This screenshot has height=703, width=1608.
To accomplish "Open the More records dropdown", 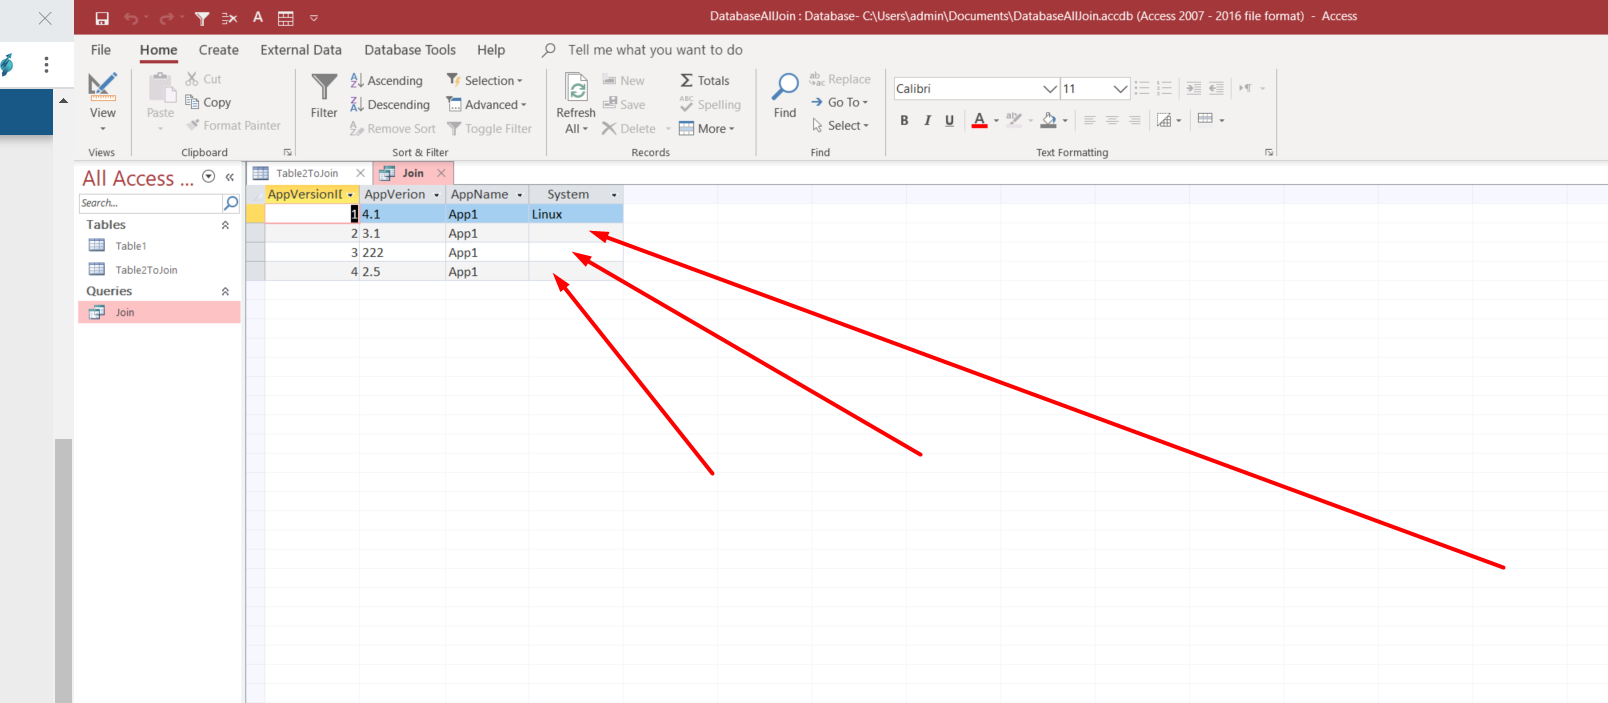I will click(707, 129).
